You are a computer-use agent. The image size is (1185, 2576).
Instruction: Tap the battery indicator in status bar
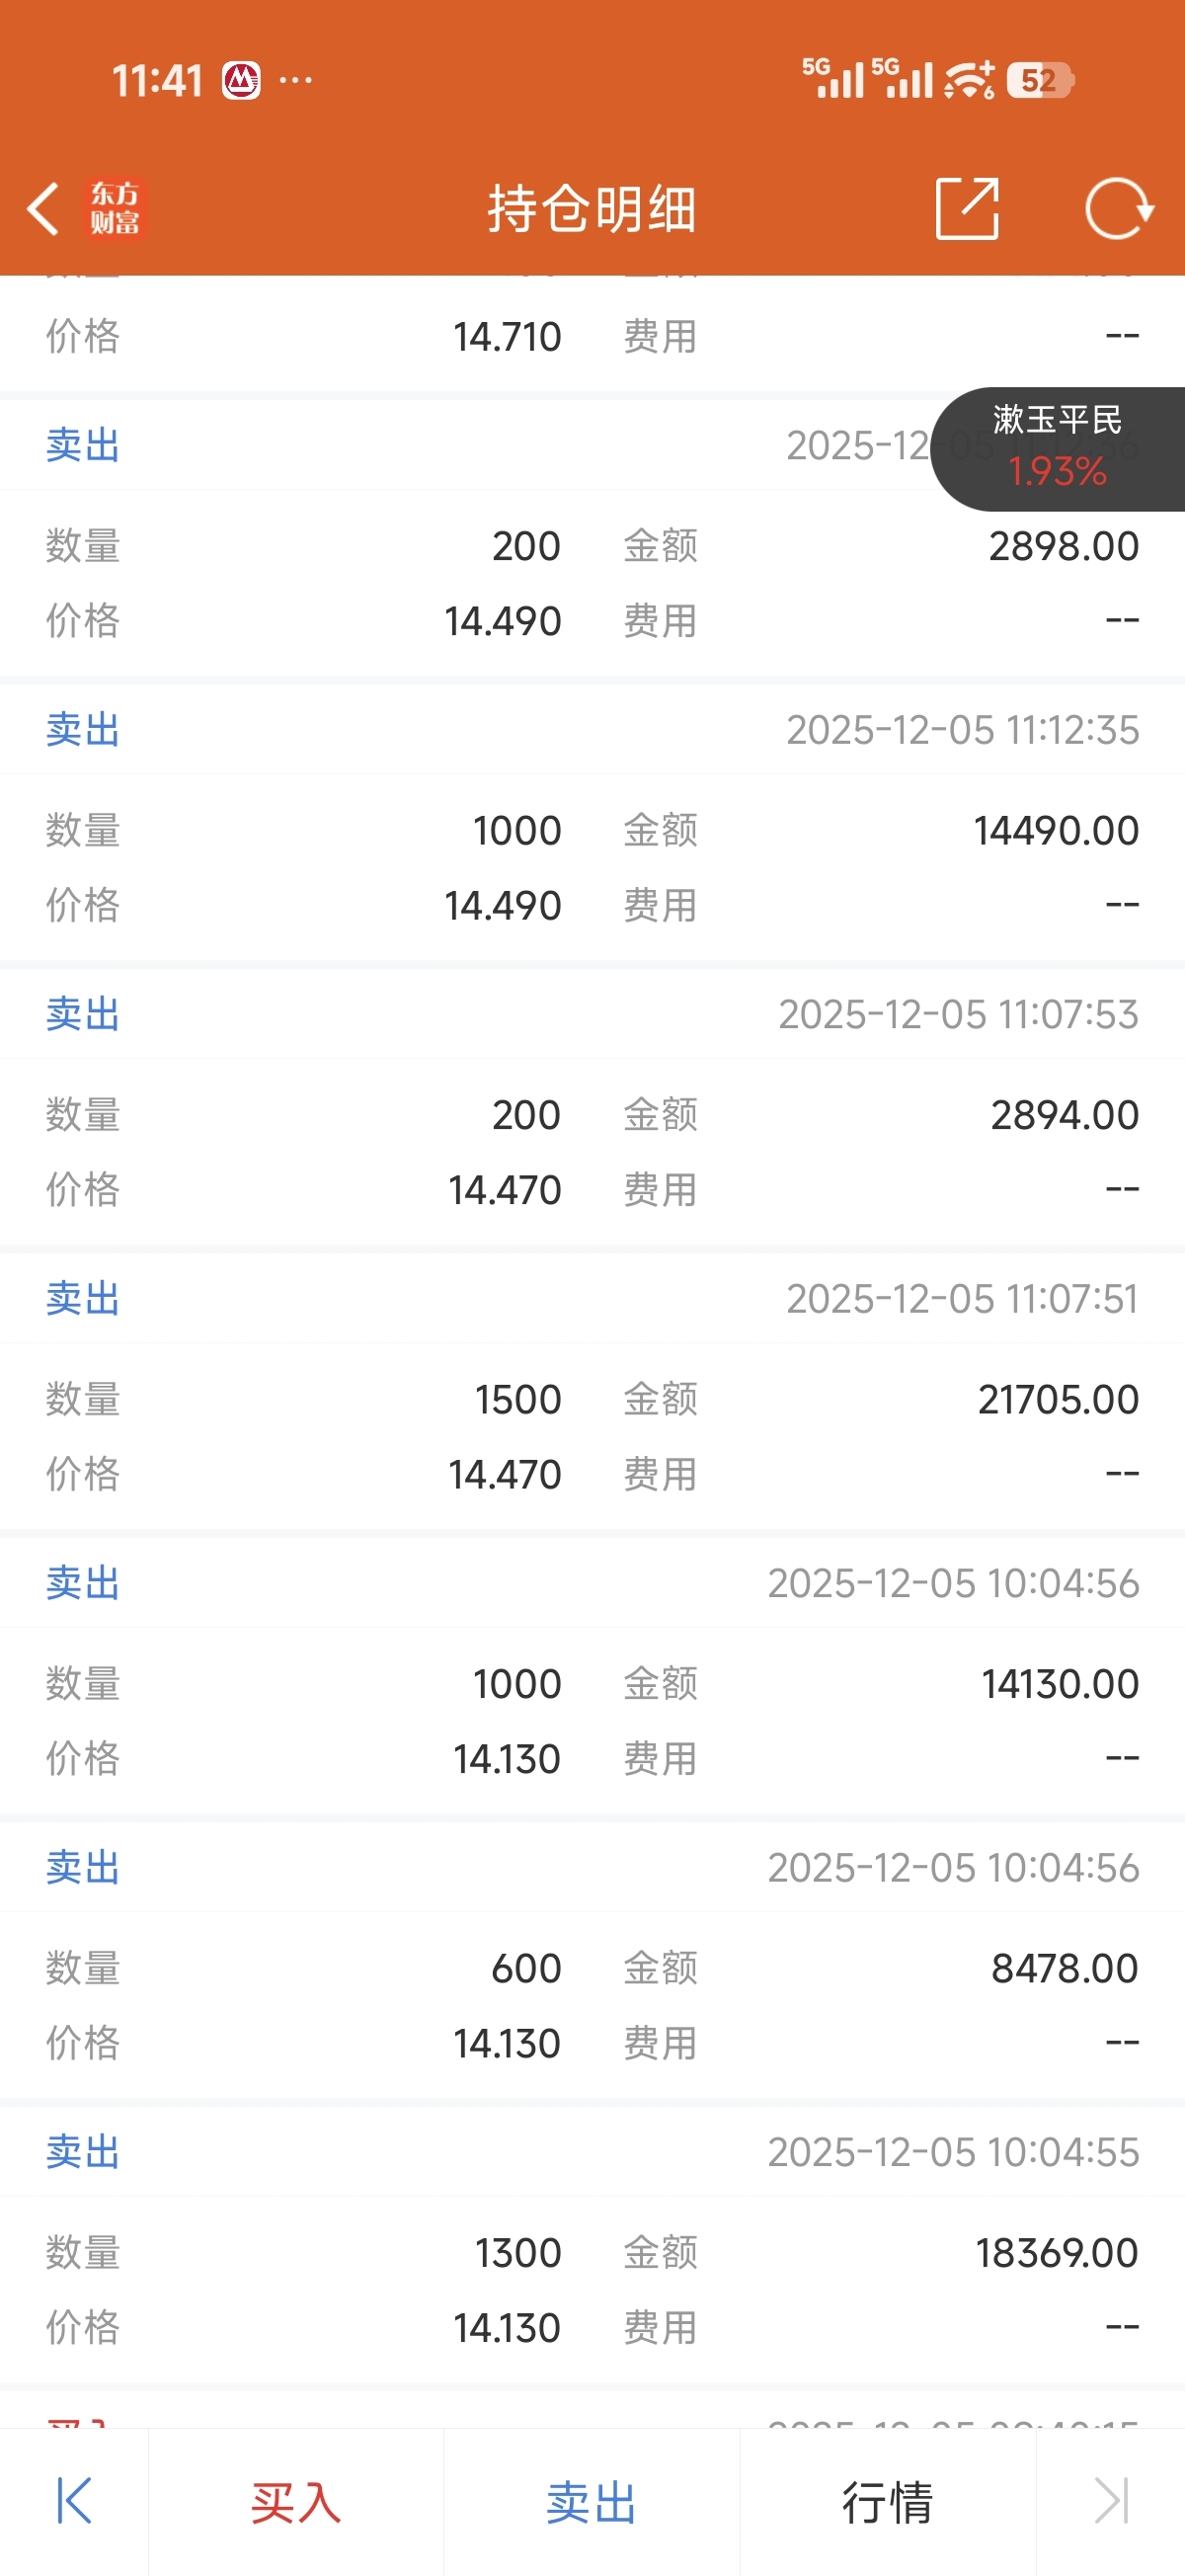1039,80
